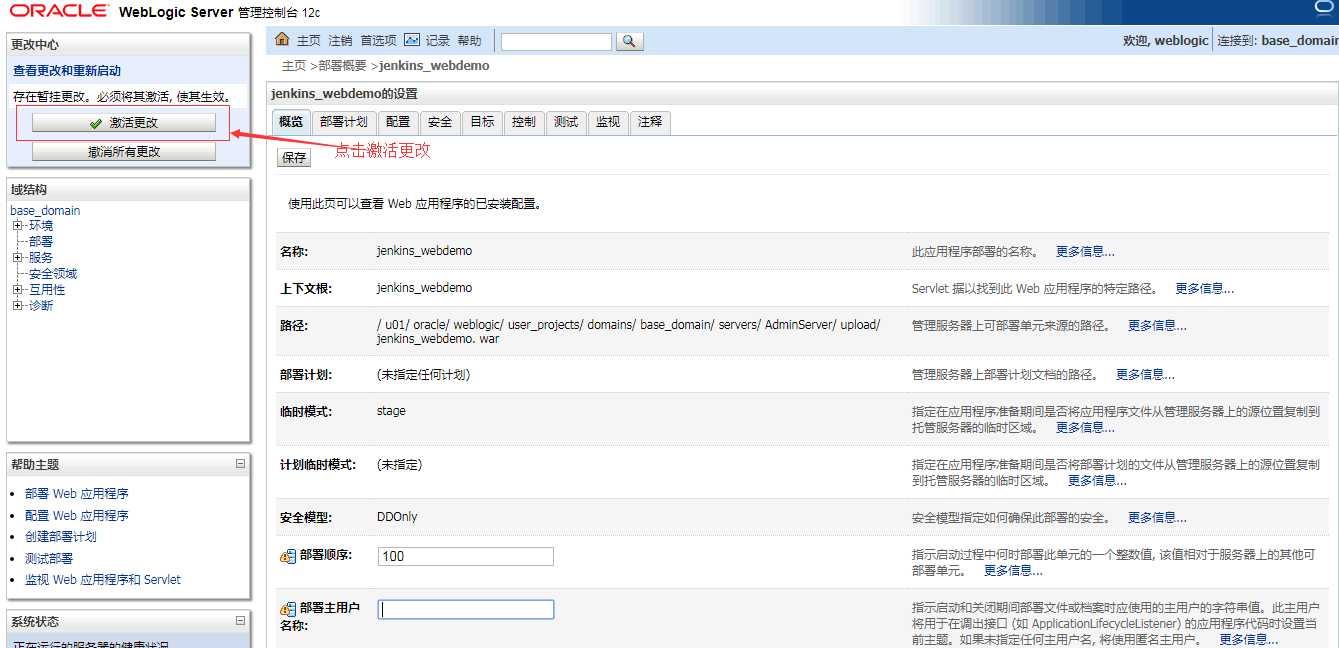Switch to the 监视 tab

608,122
